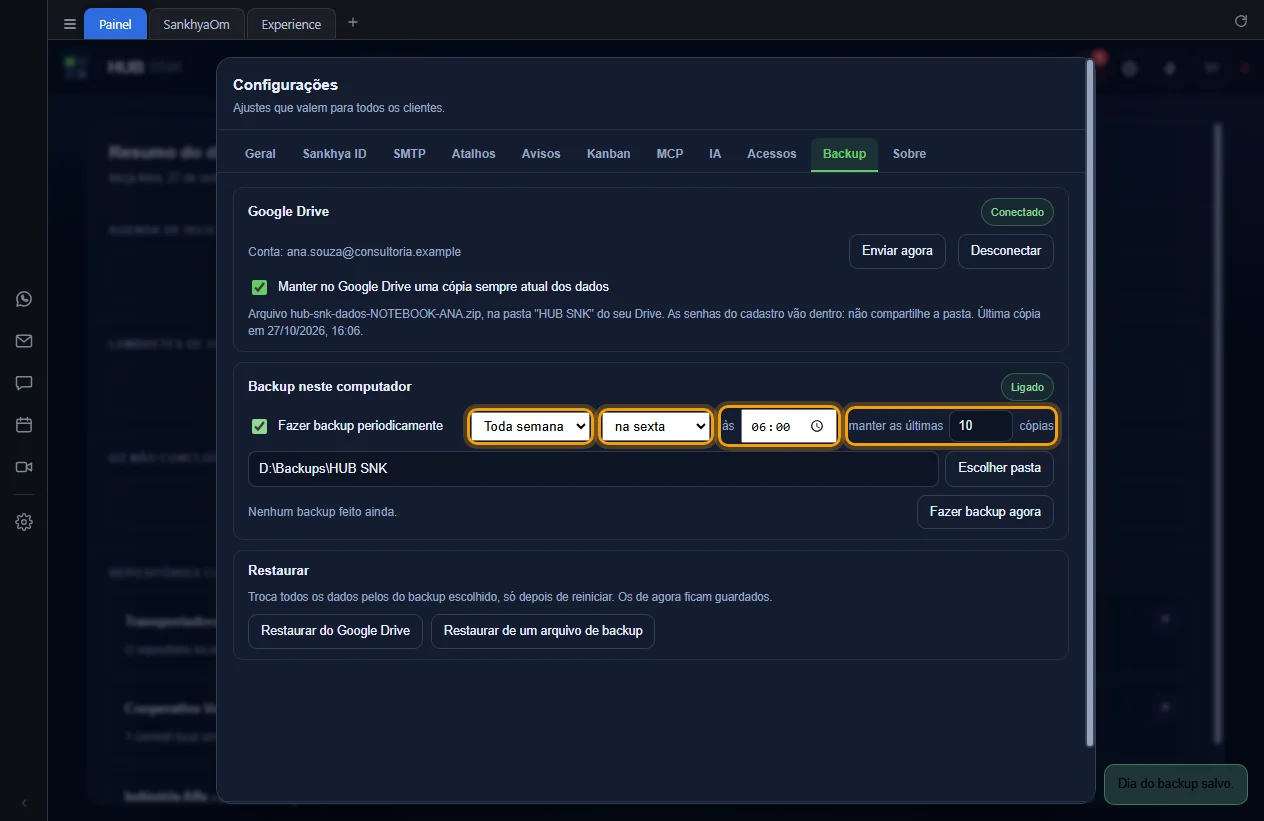The image size is (1264, 821).
Task: Open the Acessos settings tab
Action: pos(772,154)
